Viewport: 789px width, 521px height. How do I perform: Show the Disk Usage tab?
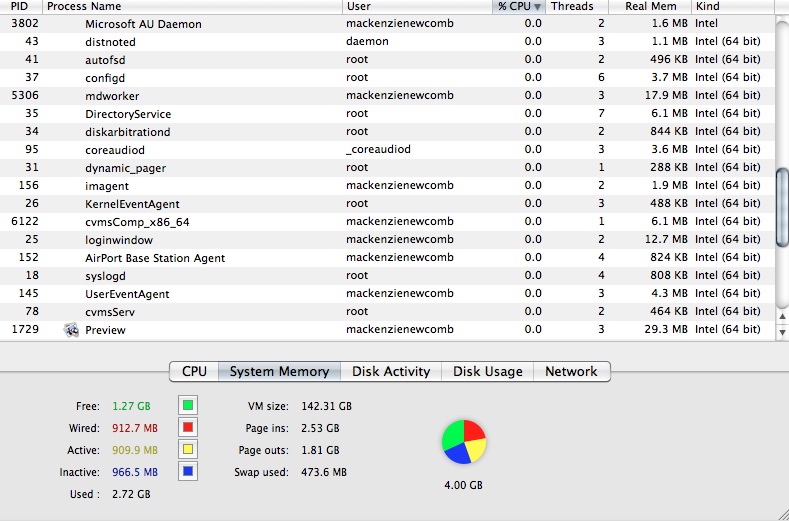[x=488, y=371]
